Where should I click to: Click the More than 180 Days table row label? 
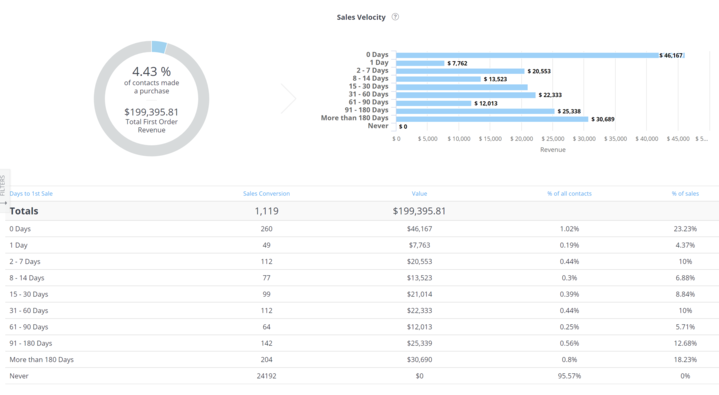42,360
